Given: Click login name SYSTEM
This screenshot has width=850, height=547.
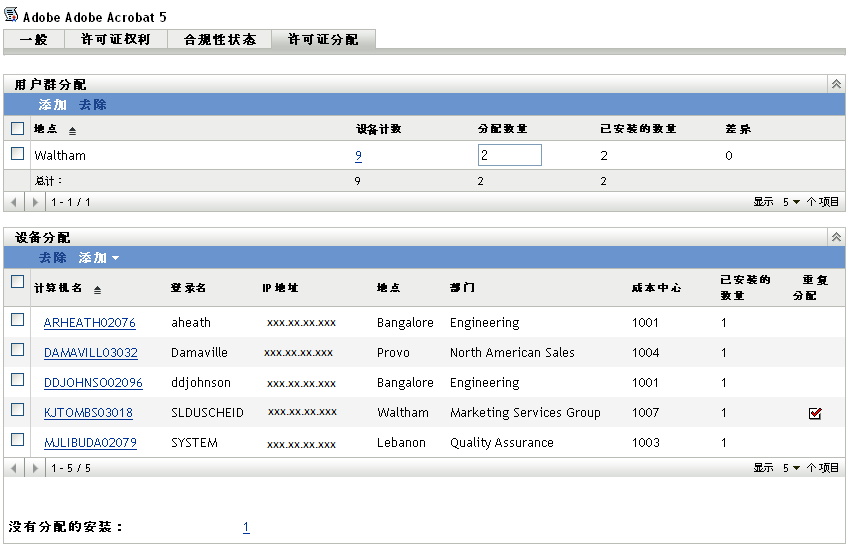Looking at the screenshot, I should pos(194,442).
